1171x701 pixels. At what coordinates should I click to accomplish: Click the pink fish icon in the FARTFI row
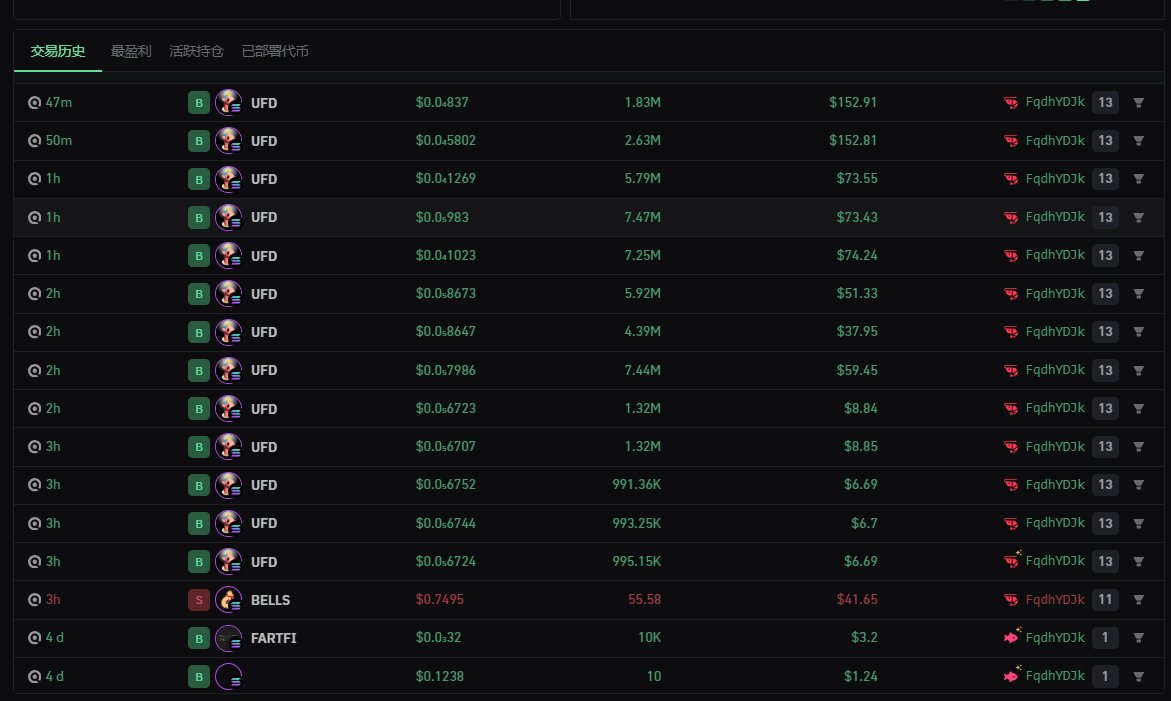tap(1012, 637)
